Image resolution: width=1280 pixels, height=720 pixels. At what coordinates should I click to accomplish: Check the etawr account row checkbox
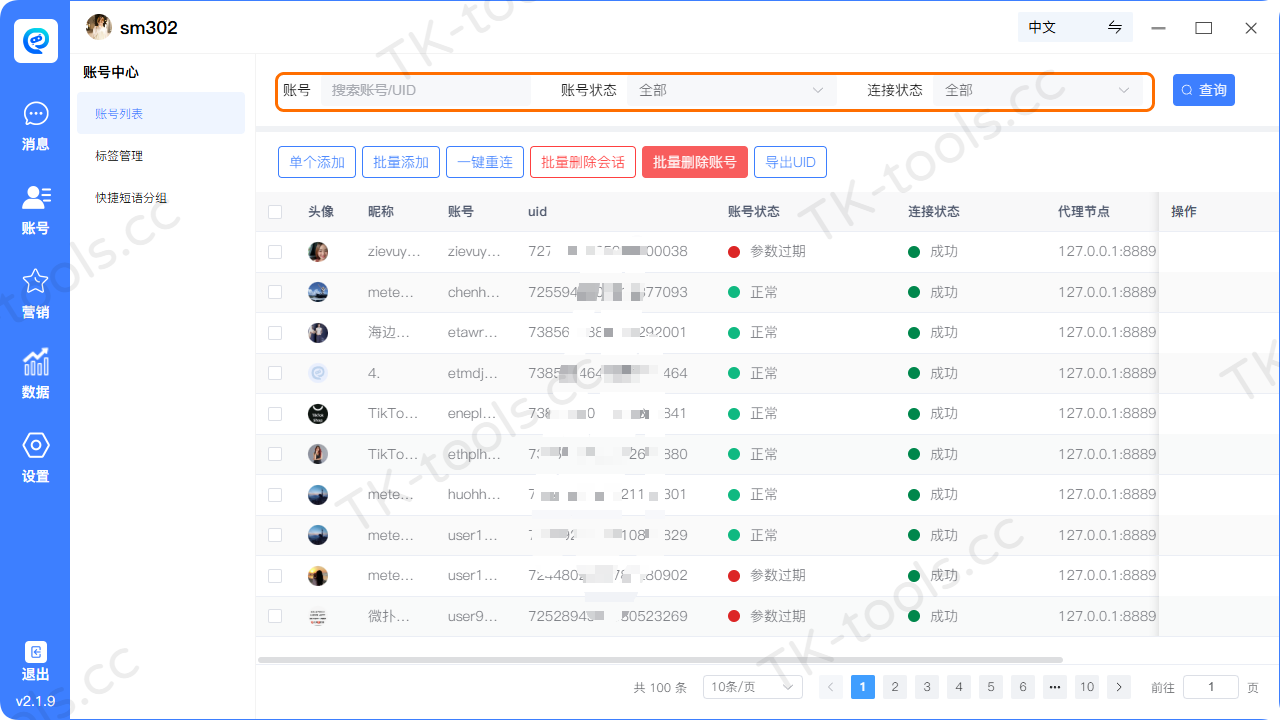coord(275,333)
